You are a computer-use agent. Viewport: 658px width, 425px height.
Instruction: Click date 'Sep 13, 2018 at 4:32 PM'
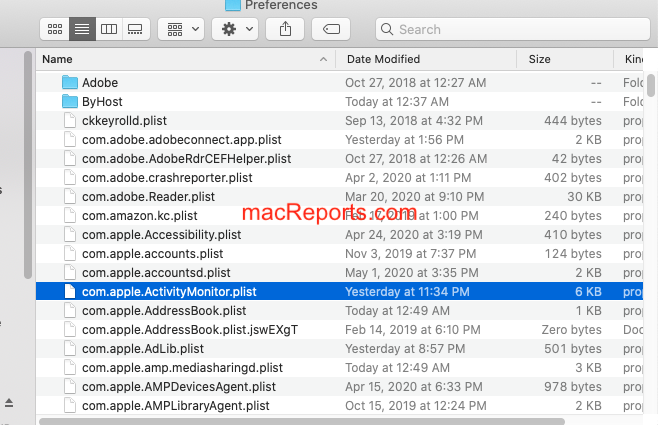(x=414, y=120)
